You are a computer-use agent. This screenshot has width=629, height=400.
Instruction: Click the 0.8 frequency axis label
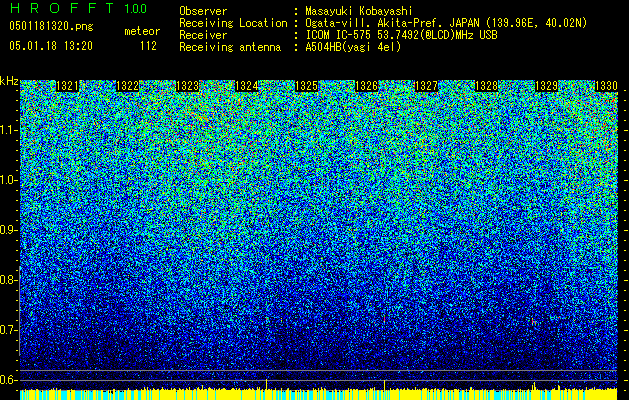tap(8, 280)
